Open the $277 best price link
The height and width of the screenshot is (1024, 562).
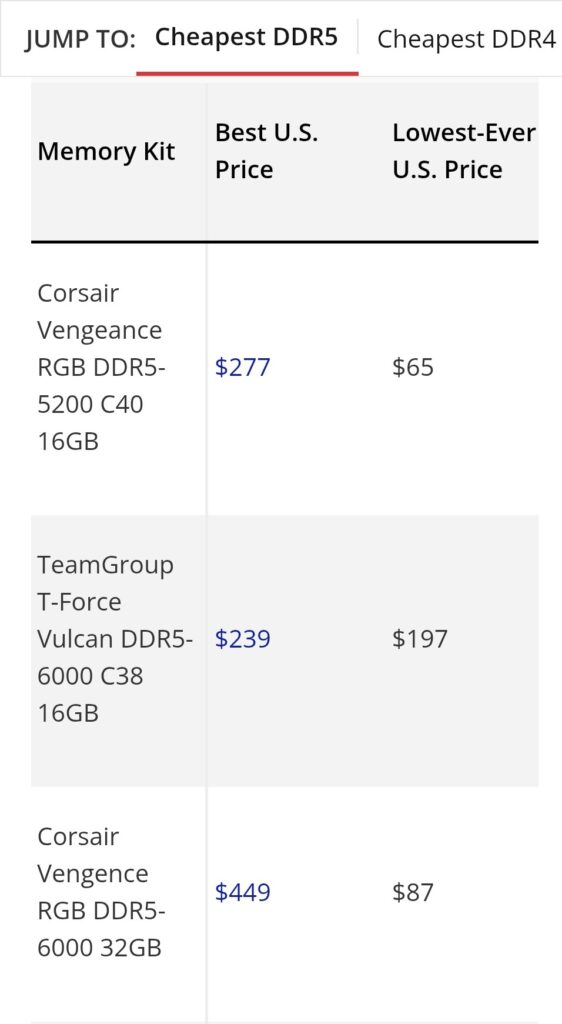point(242,367)
